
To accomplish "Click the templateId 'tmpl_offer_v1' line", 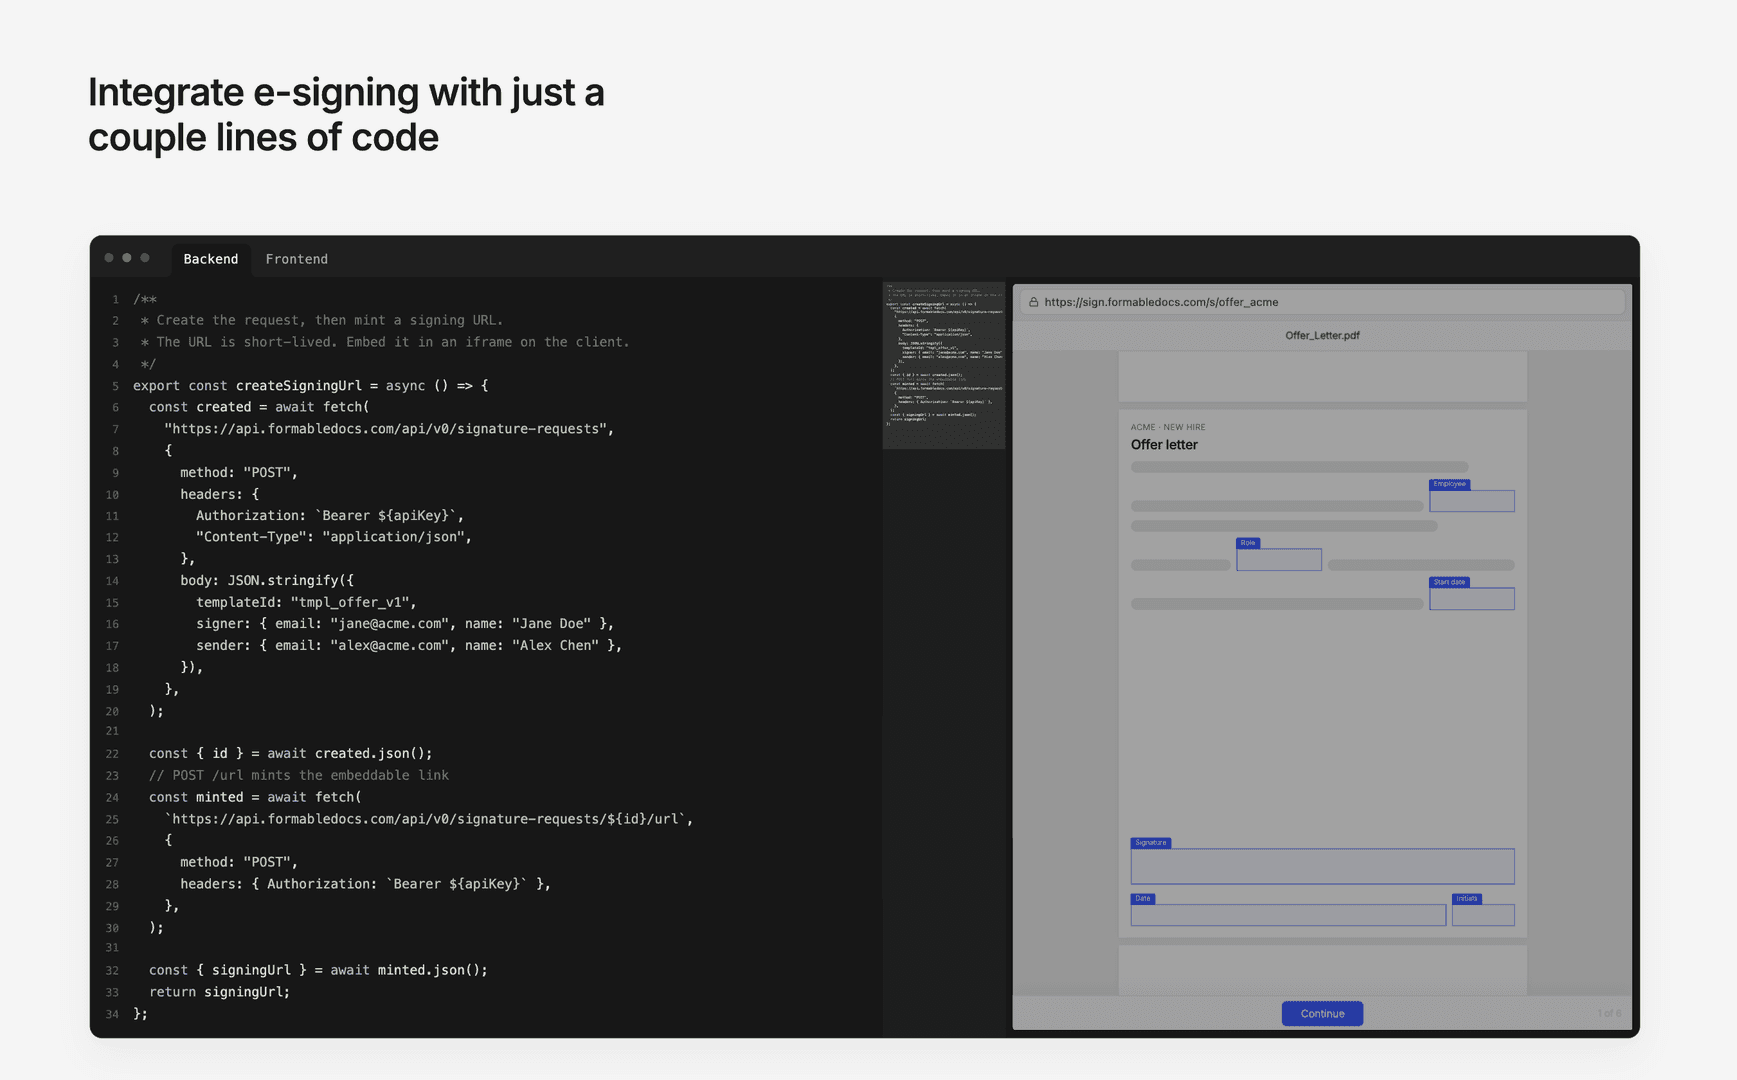I will click(306, 602).
